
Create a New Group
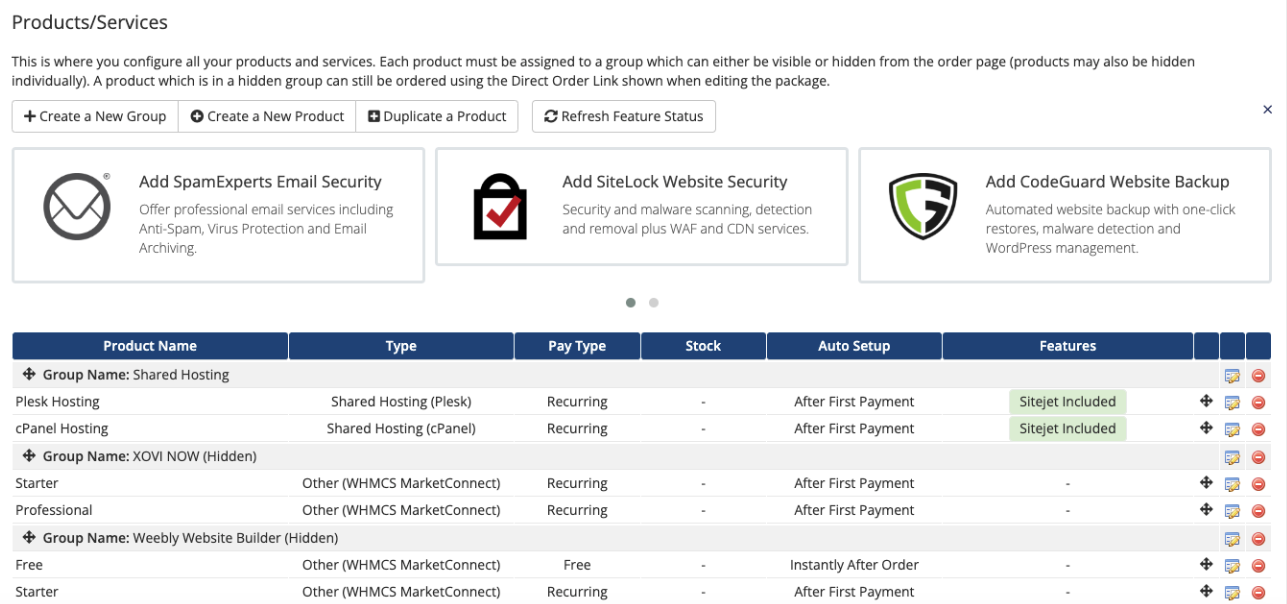coord(94,116)
